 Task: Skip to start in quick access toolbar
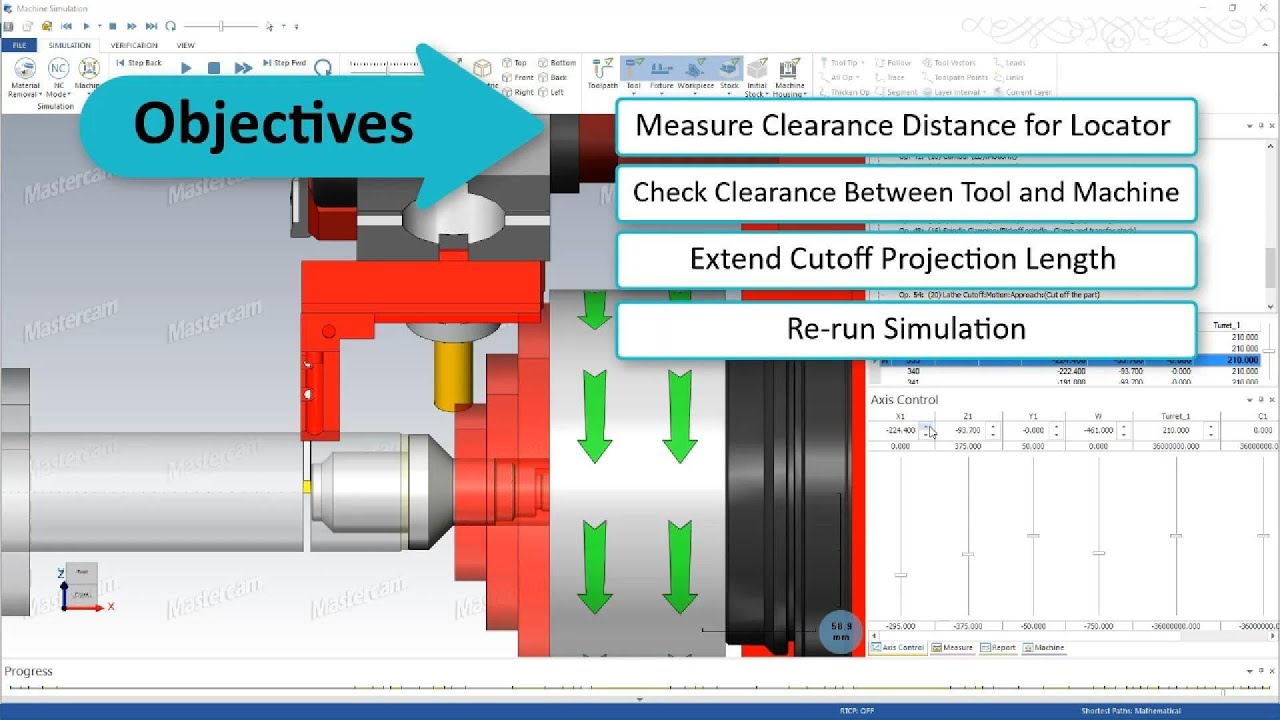point(66,26)
